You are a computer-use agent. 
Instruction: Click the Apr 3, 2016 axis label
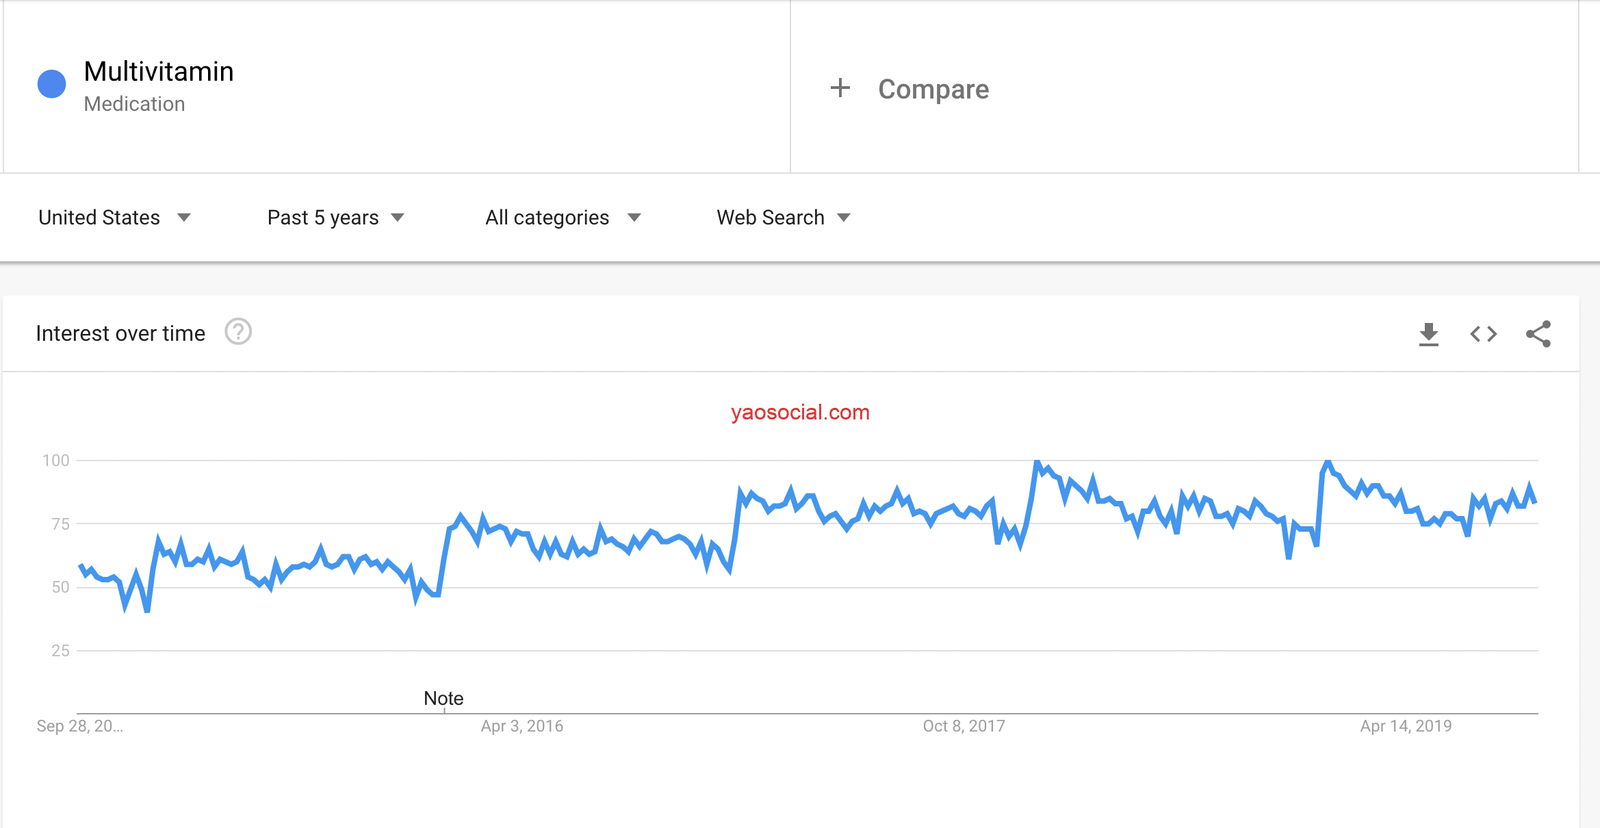[522, 726]
